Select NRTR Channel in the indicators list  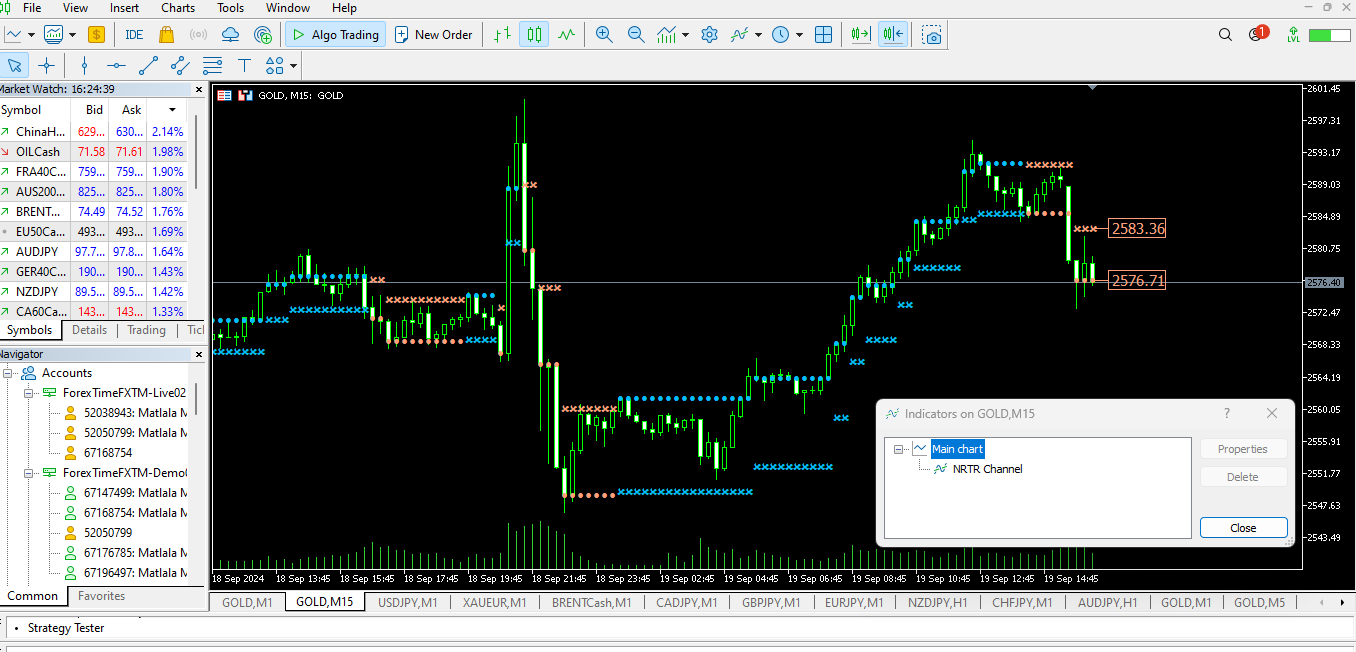tap(987, 469)
